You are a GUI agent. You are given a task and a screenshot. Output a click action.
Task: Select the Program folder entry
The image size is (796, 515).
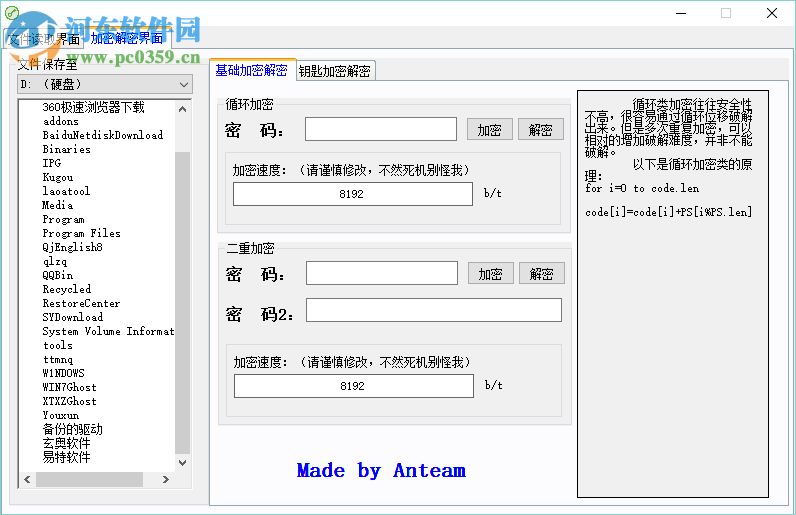[63, 219]
